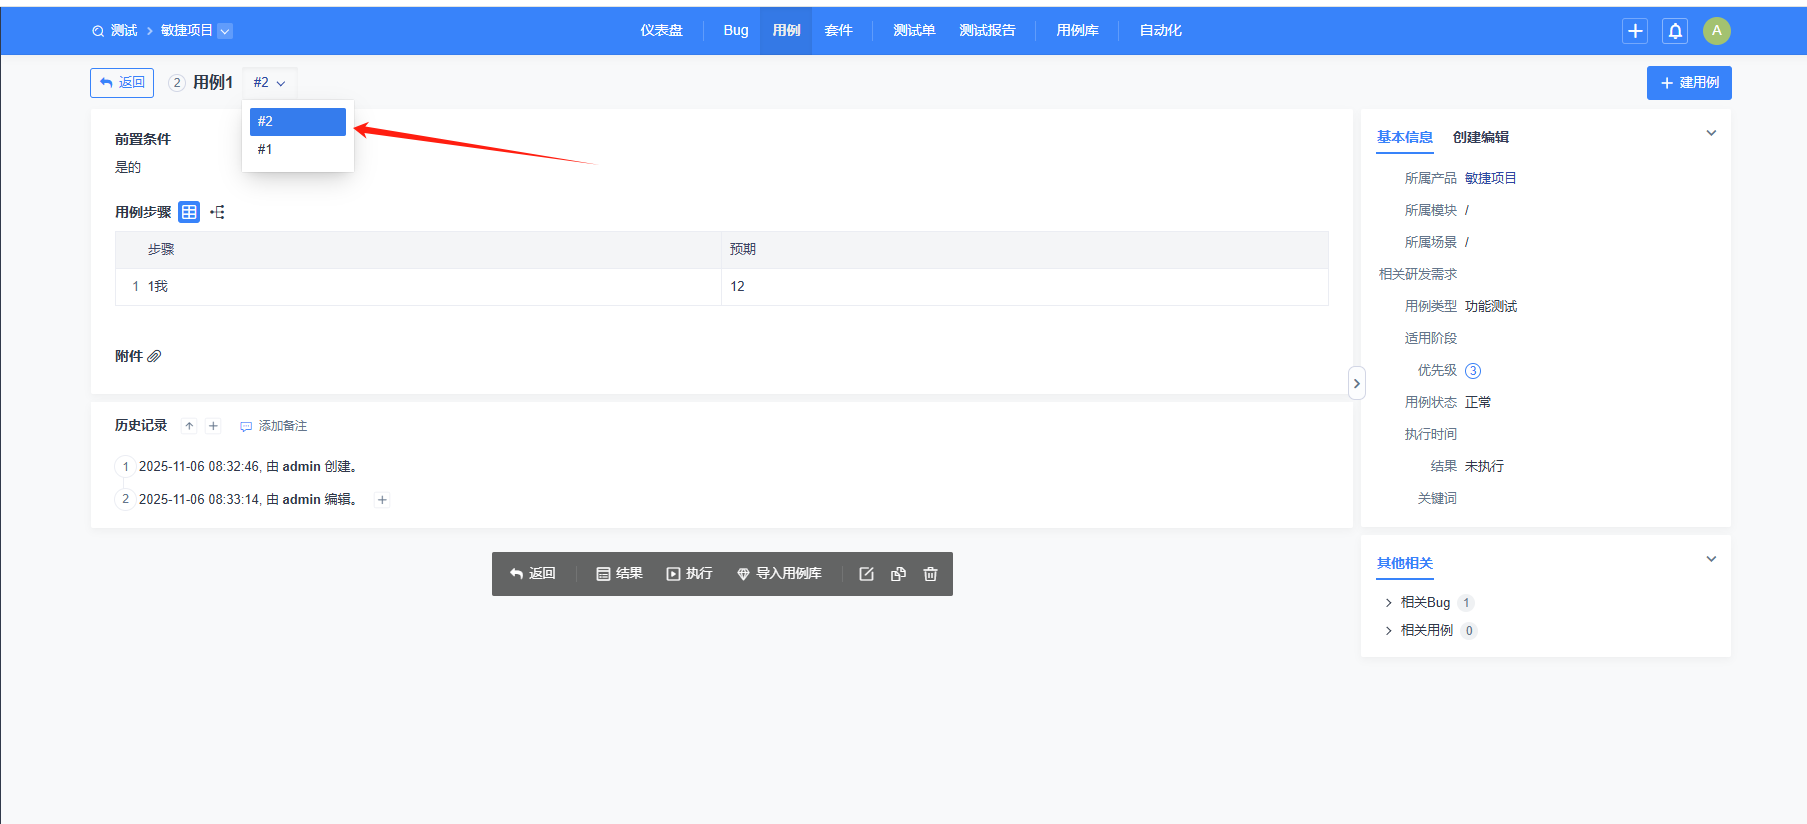The image size is (1807, 824).
Task: Click the 功能测试 case type value
Action: [x=1491, y=307]
